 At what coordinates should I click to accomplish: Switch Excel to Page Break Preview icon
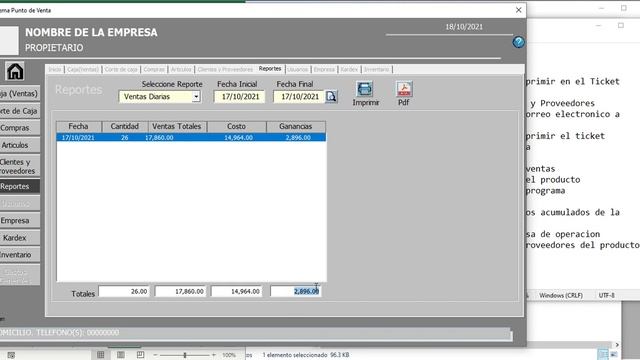click(x=140, y=355)
